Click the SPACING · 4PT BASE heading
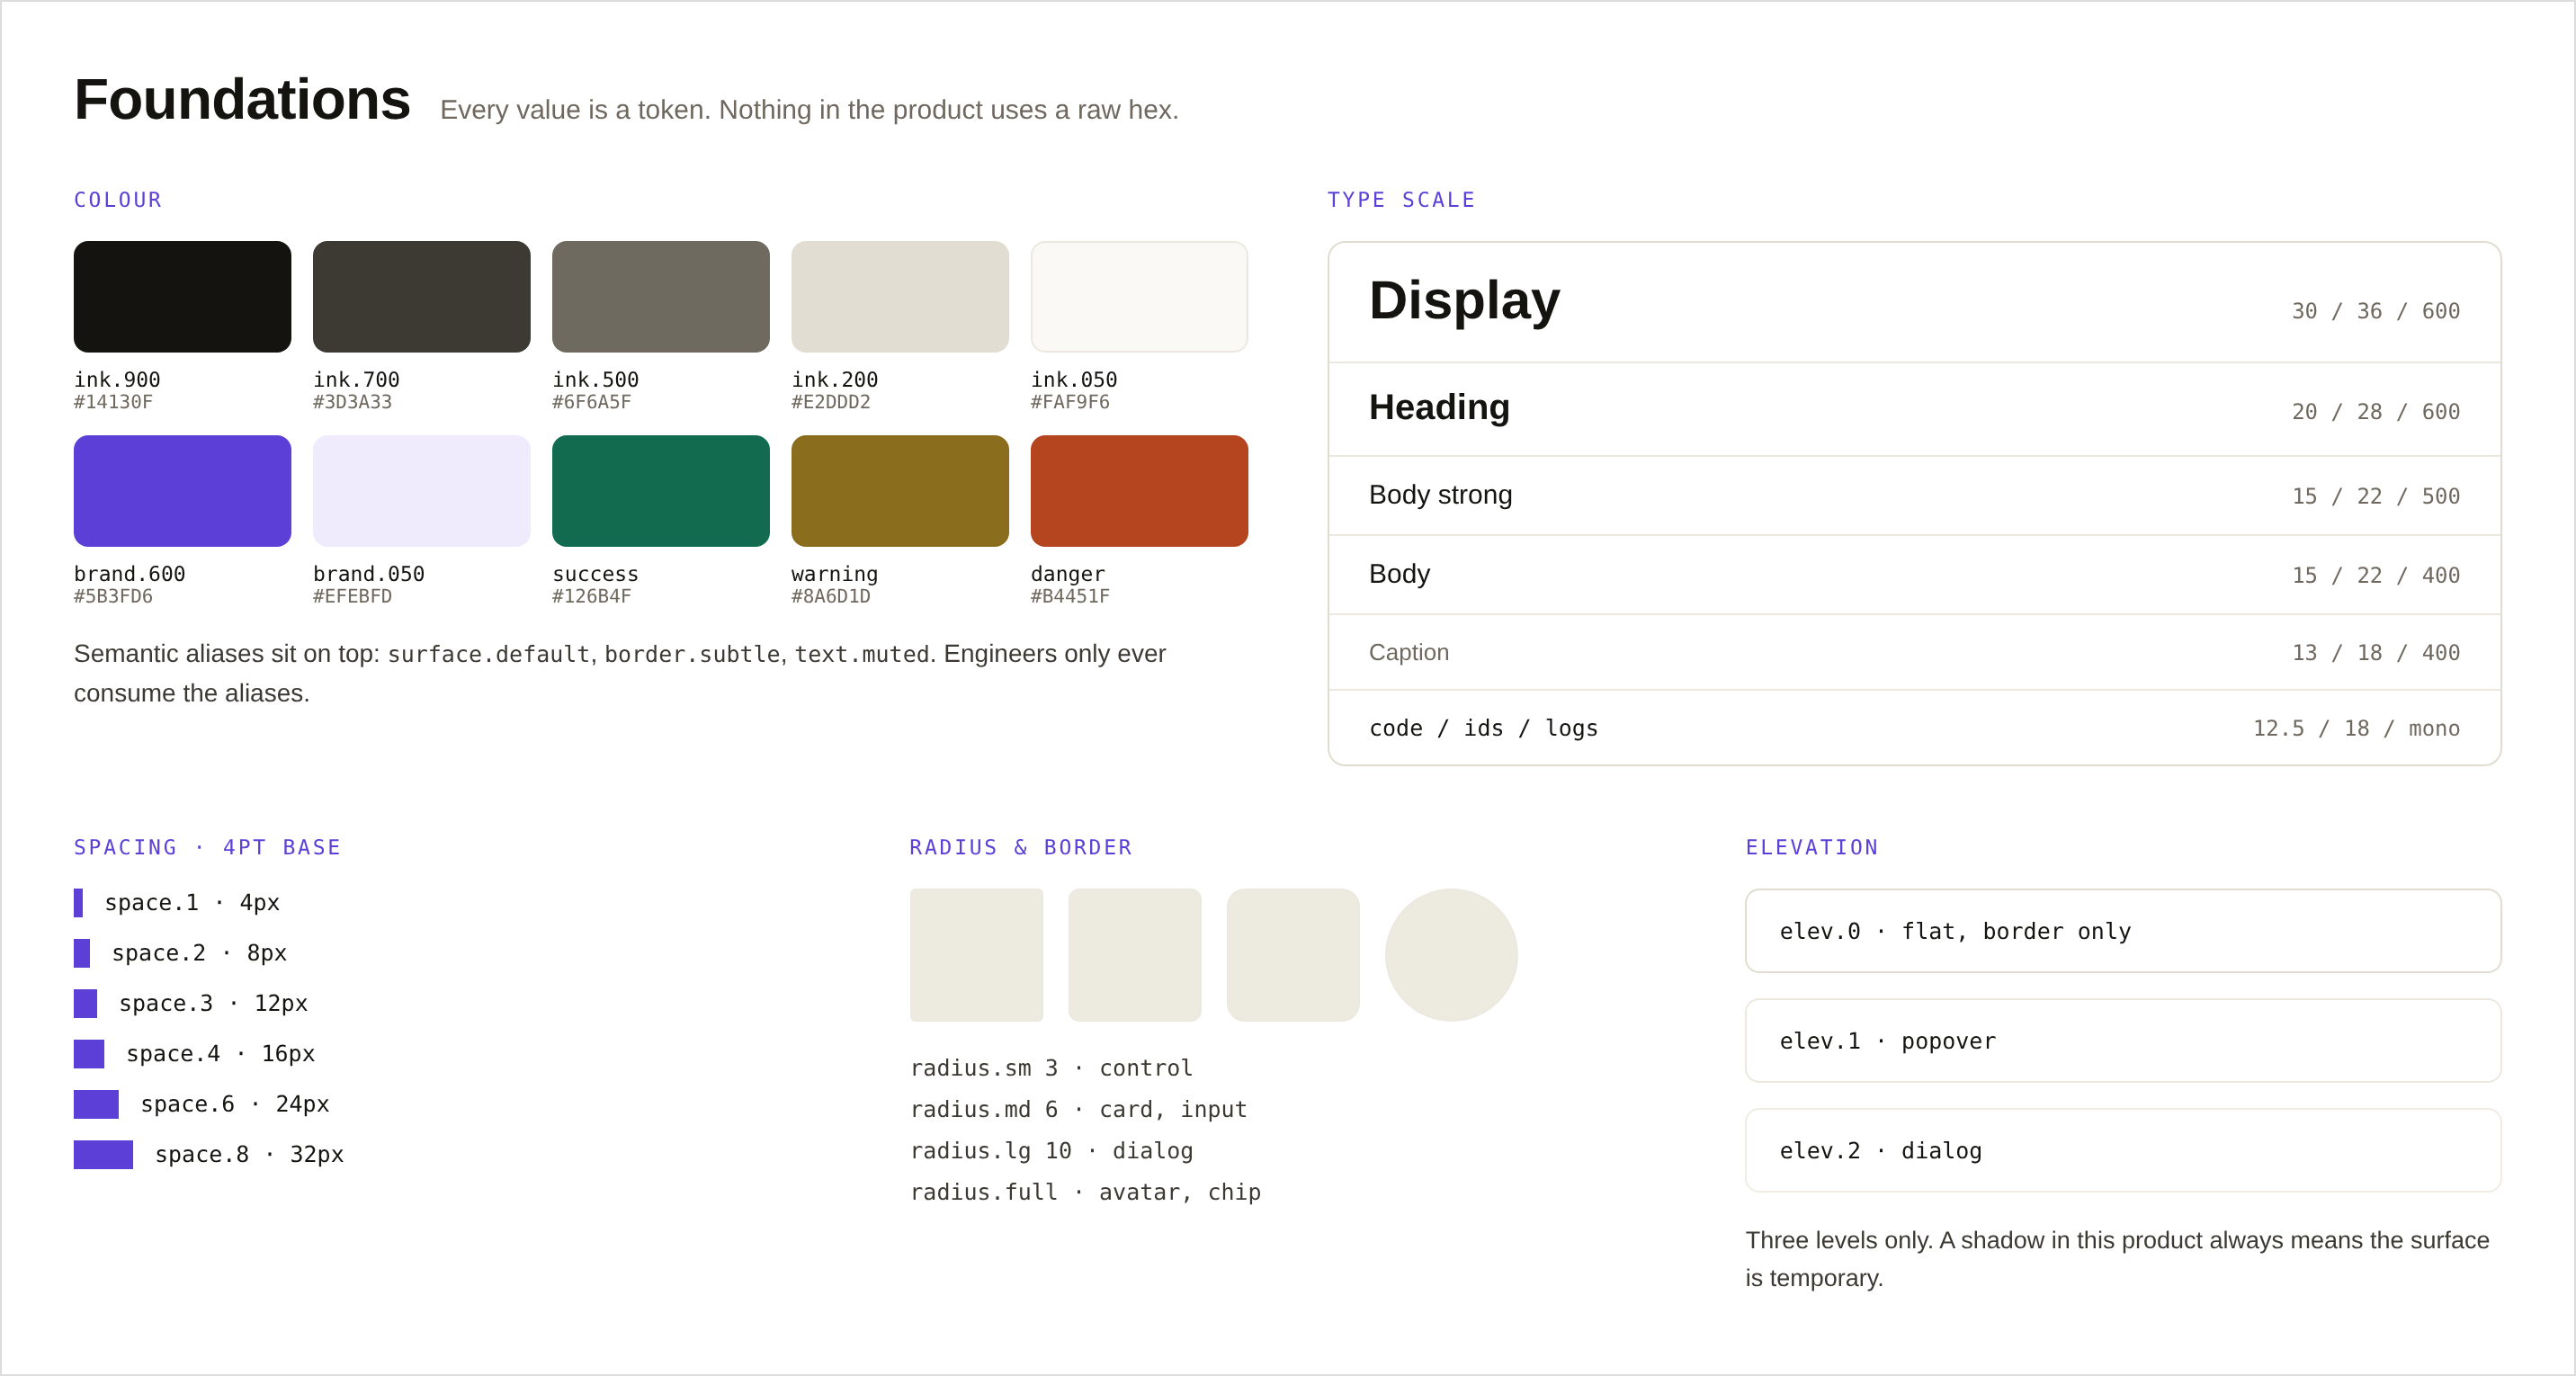 207,847
